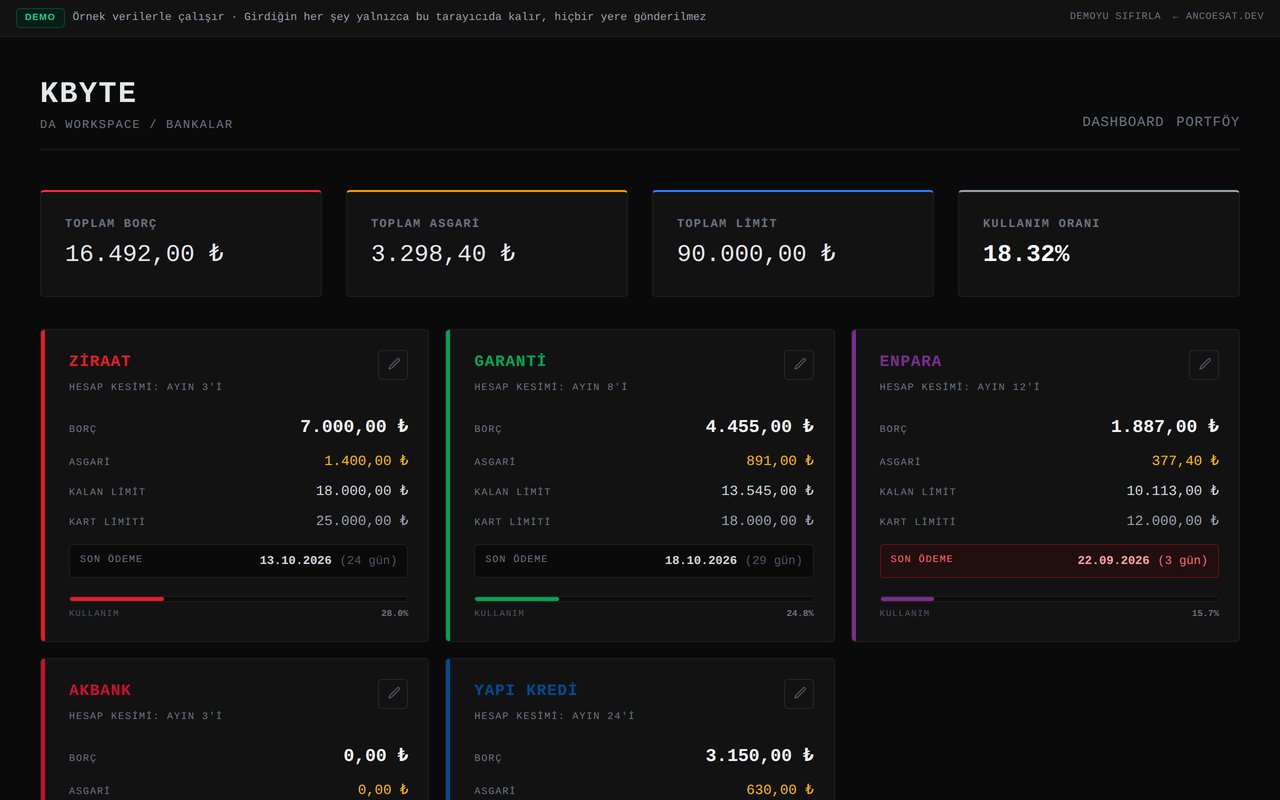The height and width of the screenshot is (800, 1280).
Task: Click Ziraat minimum payment 1.400,00 ₺
Action: point(366,461)
